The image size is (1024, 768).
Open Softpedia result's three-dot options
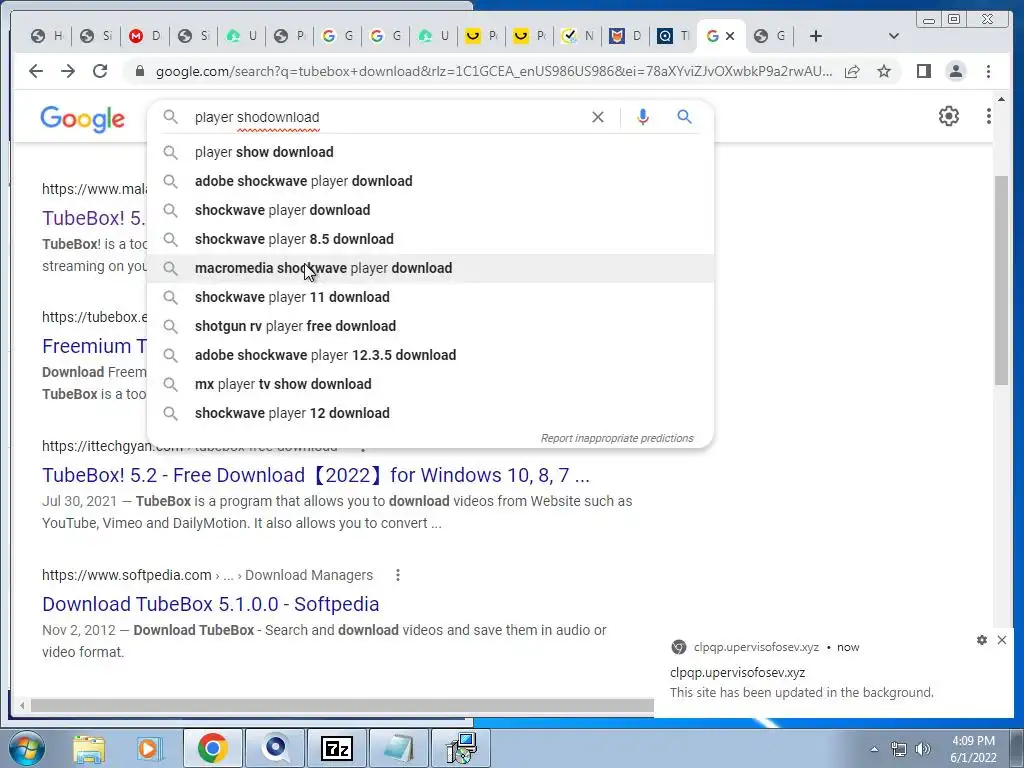398,575
